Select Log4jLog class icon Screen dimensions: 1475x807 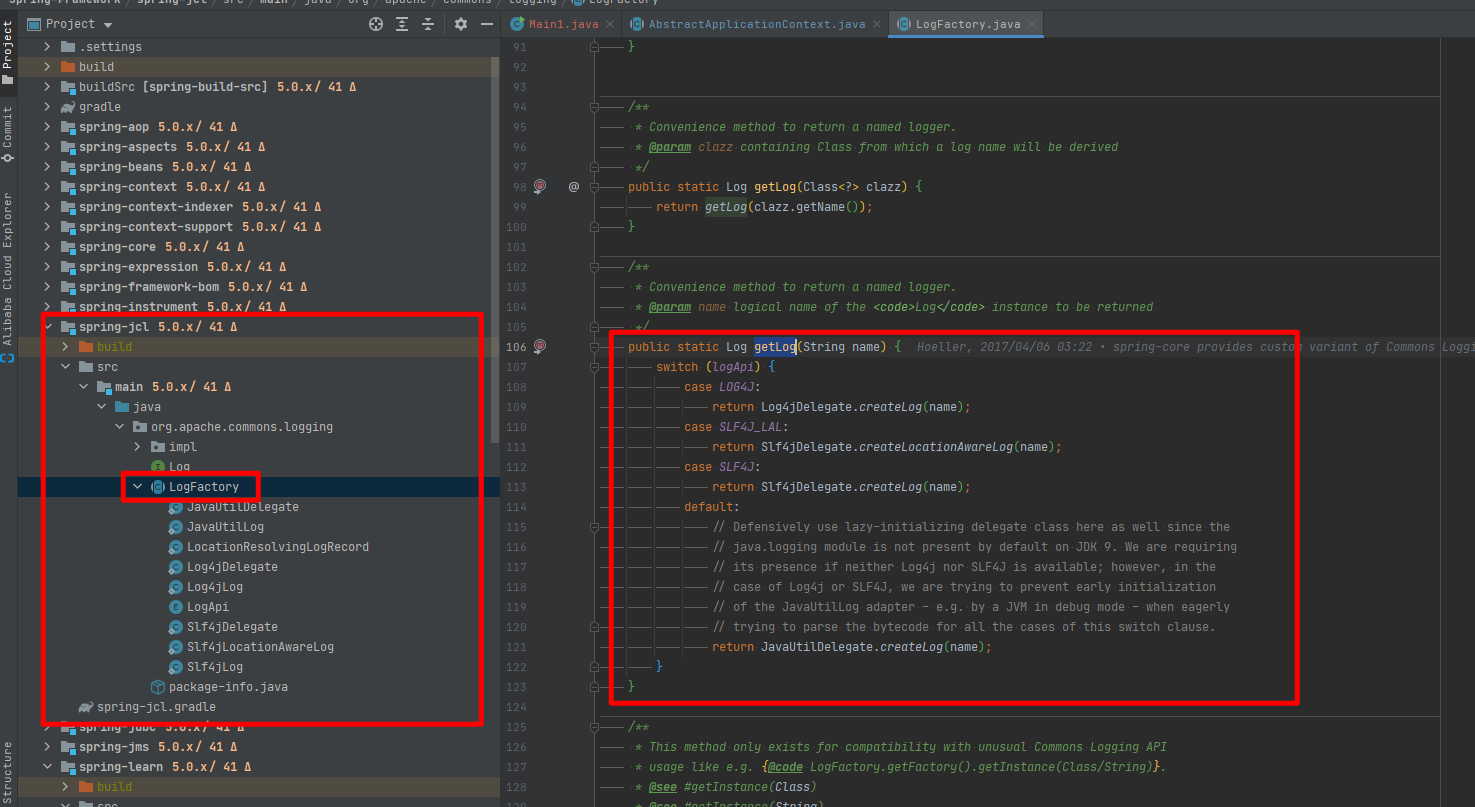click(x=176, y=587)
